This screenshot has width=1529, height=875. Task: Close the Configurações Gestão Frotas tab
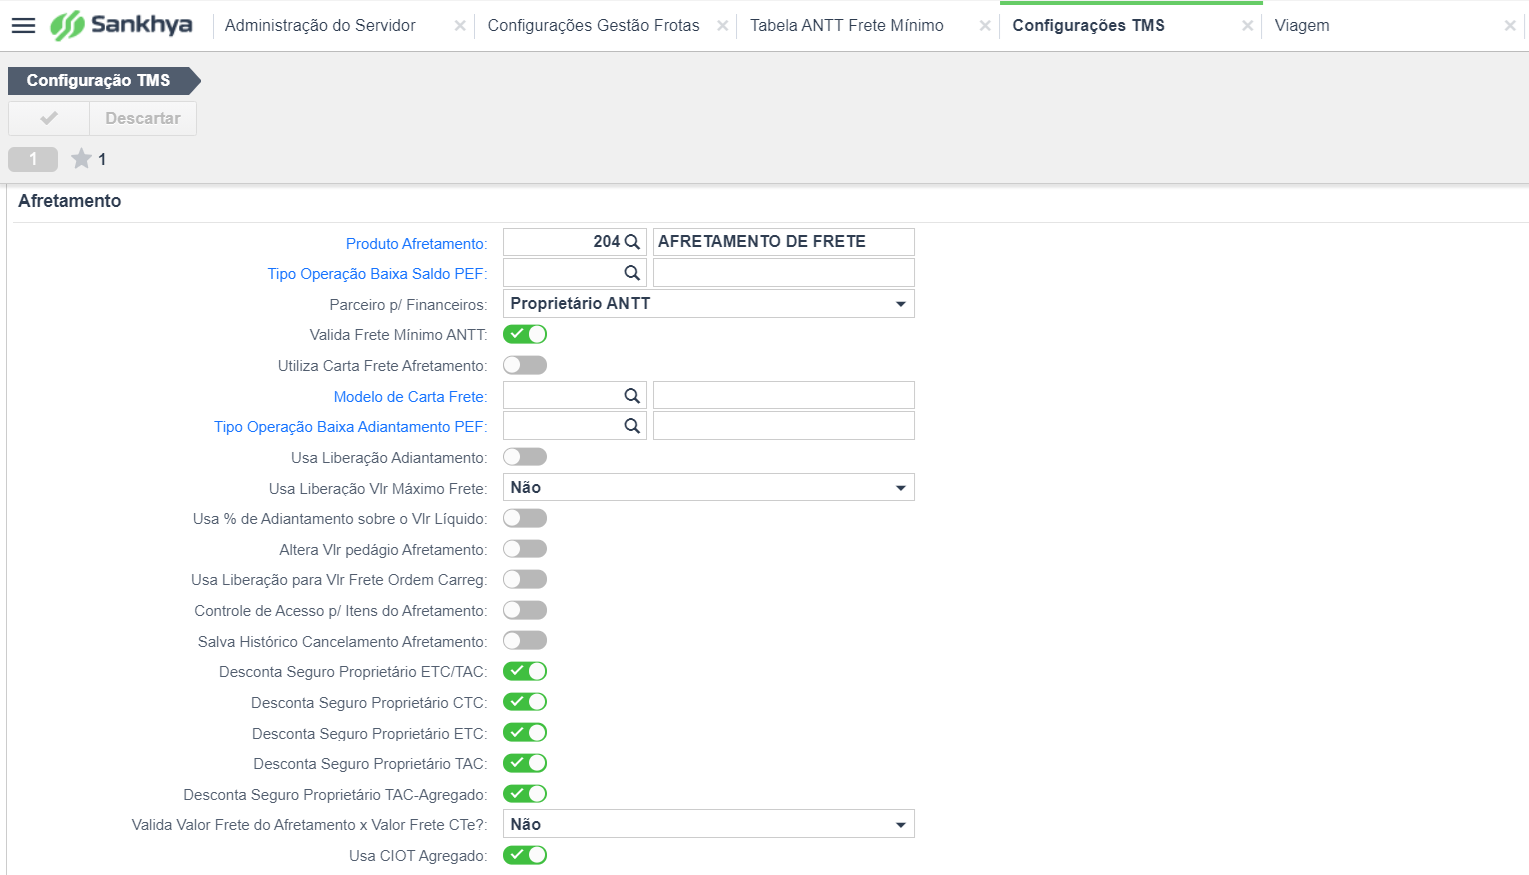point(723,26)
